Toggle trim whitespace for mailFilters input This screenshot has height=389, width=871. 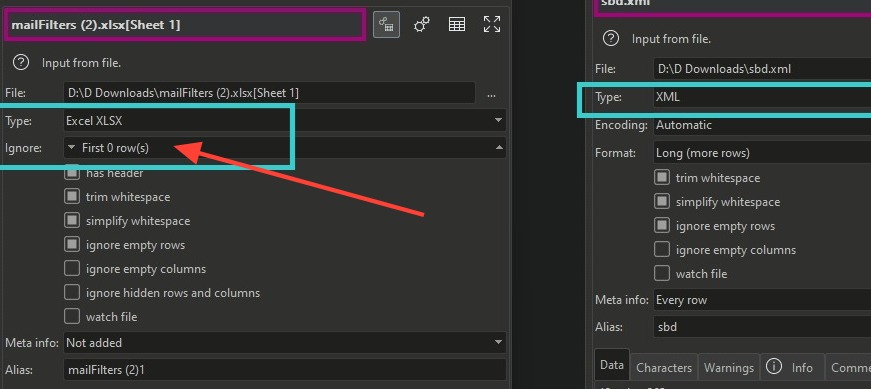[72, 197]
